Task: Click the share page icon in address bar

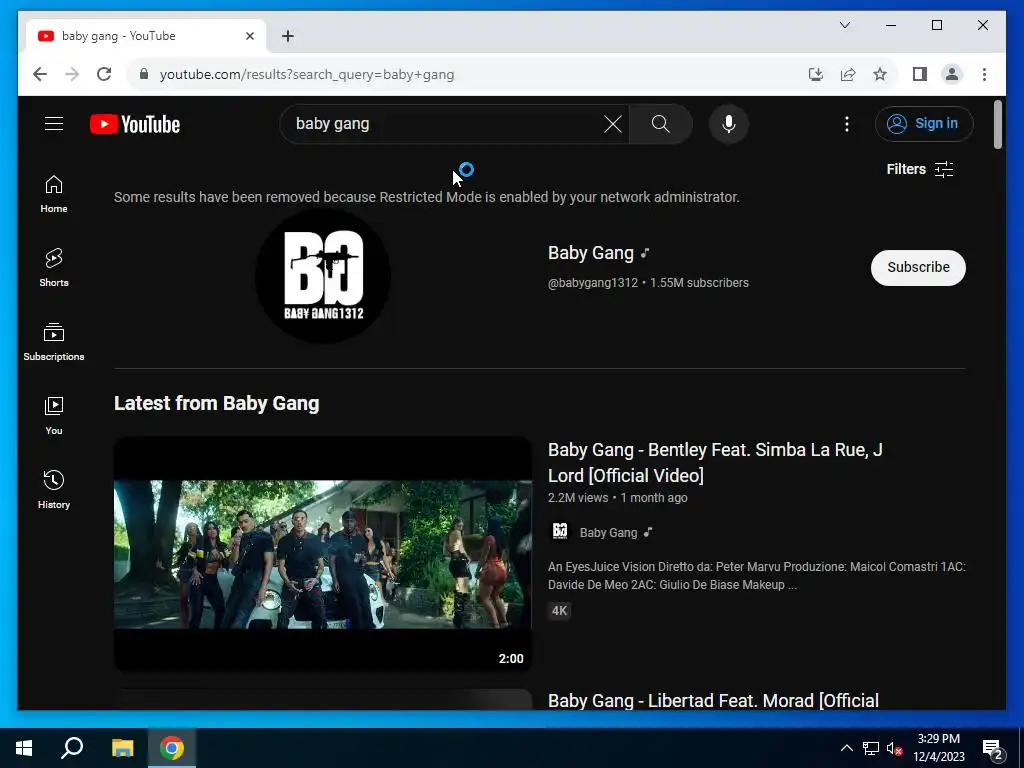Action: coord(848,74)
